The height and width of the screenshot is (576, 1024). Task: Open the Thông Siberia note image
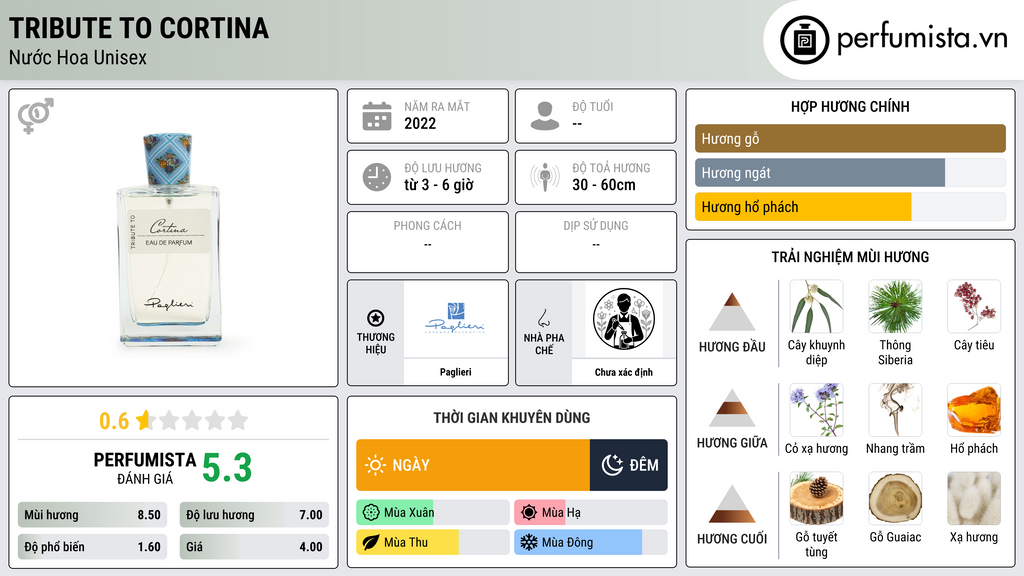coord(895,307)
